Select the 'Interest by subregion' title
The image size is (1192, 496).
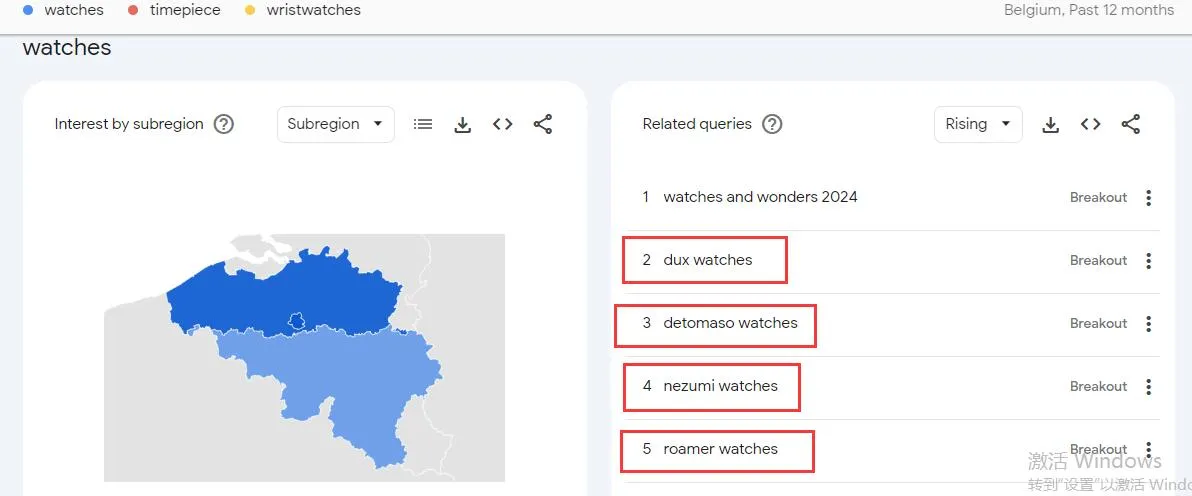(x=129, y=124)
